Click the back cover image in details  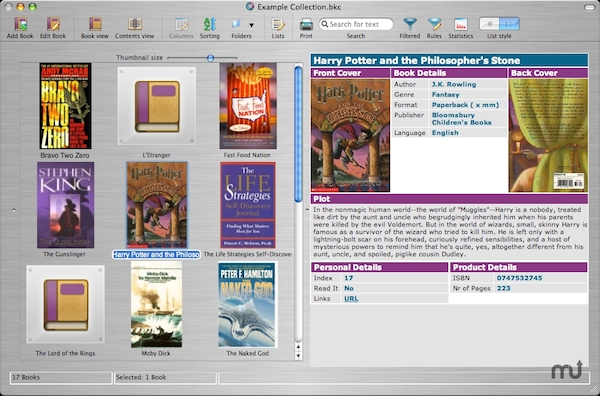pos(548,135)
